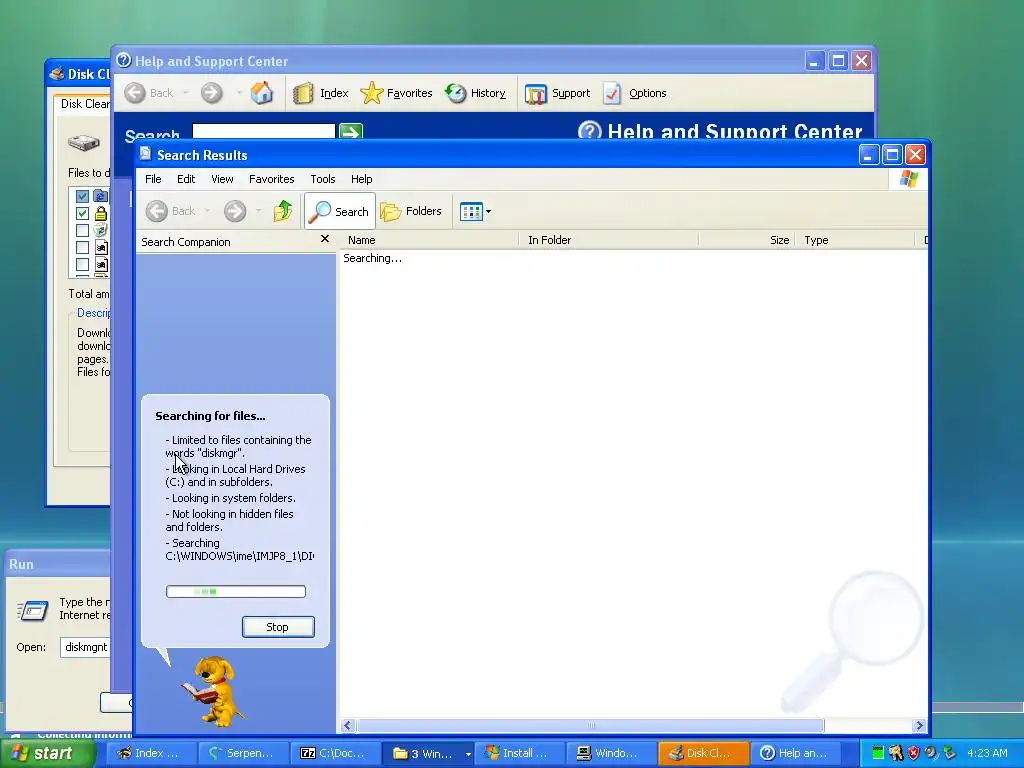Open the Favorites menu in Search Results
Image resolution: width=1024 pixels, height=768 pixels.
coord(272,179)
